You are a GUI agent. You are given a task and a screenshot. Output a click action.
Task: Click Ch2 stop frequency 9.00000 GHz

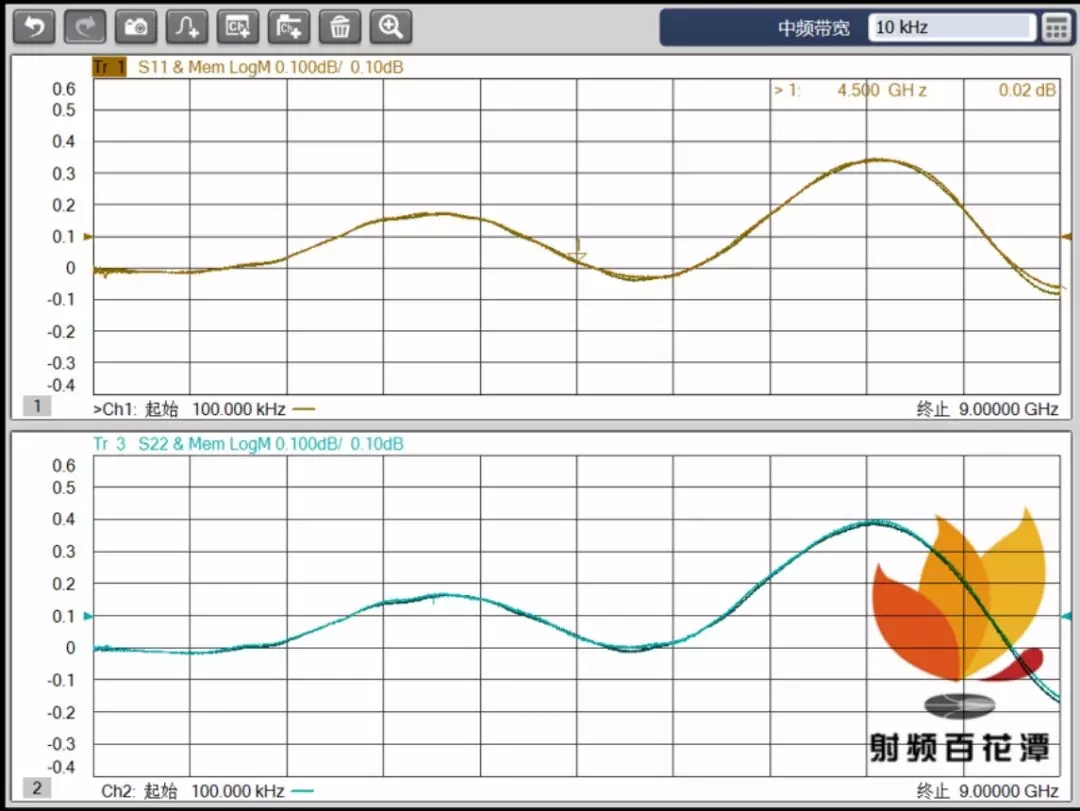[x=1008, y=791]
